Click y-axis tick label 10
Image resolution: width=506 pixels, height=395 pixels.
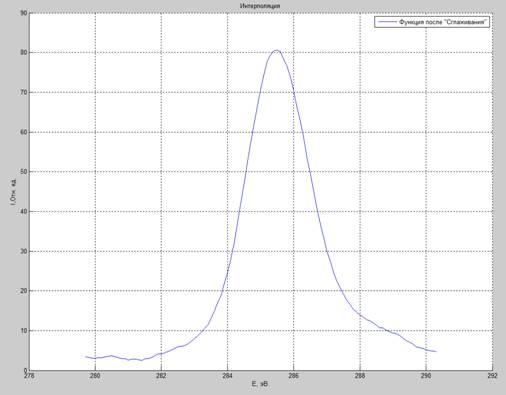pos(23,331)
